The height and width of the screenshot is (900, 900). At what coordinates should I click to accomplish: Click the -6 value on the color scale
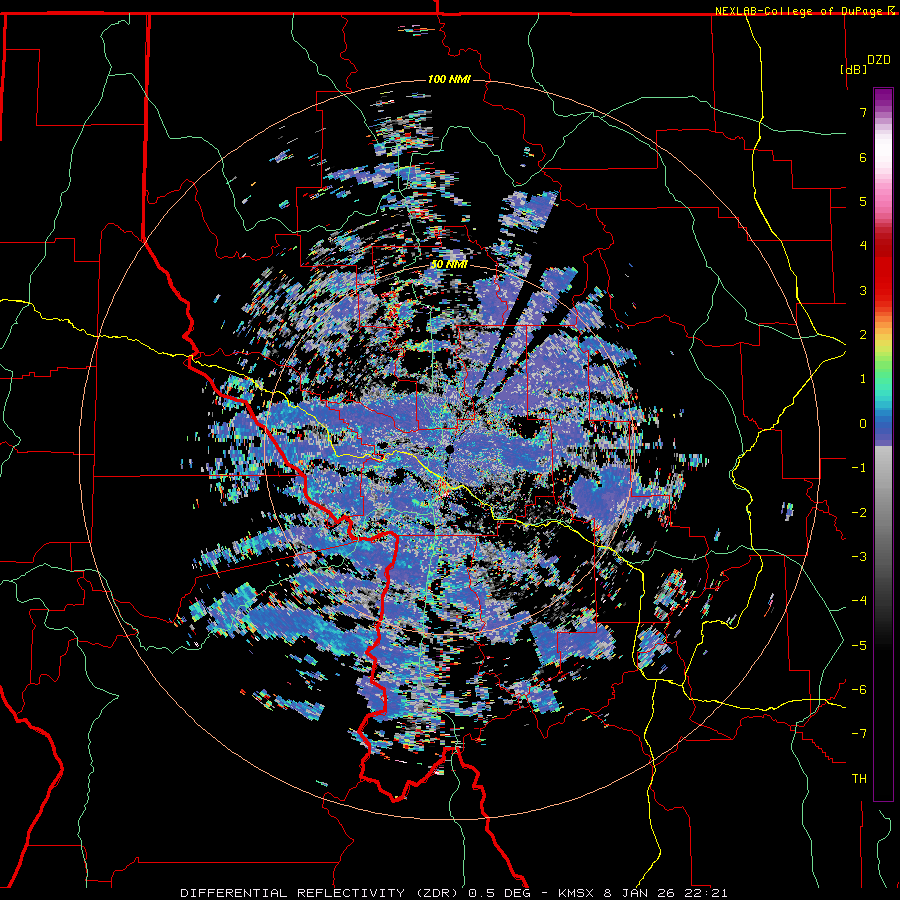click(x=859, y=690)
